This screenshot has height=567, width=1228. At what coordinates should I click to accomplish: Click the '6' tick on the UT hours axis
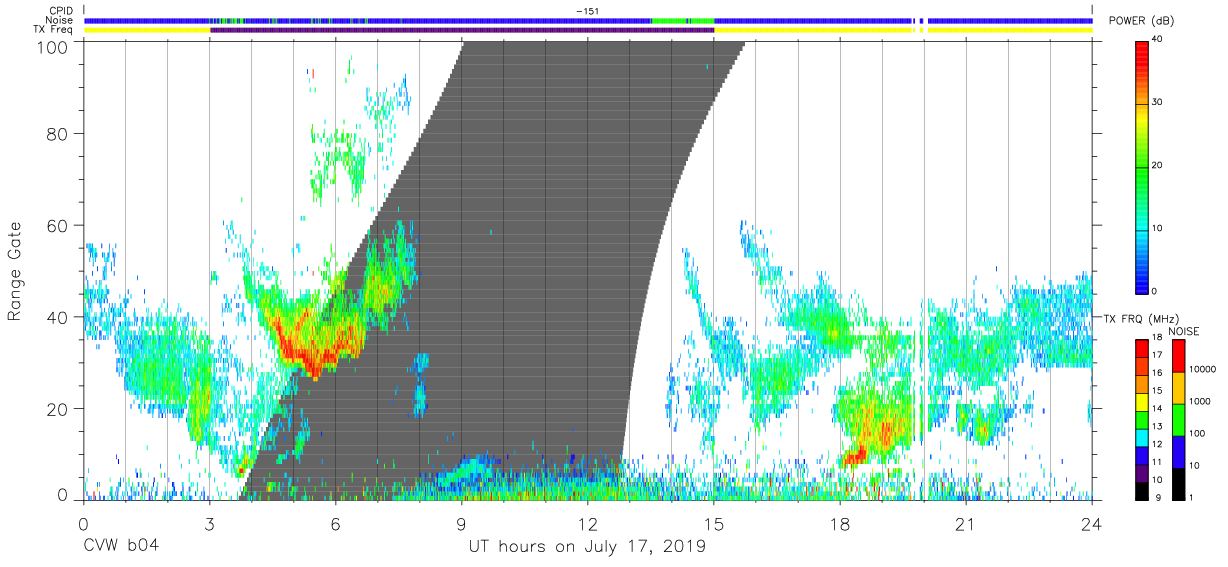coord(335,523)
